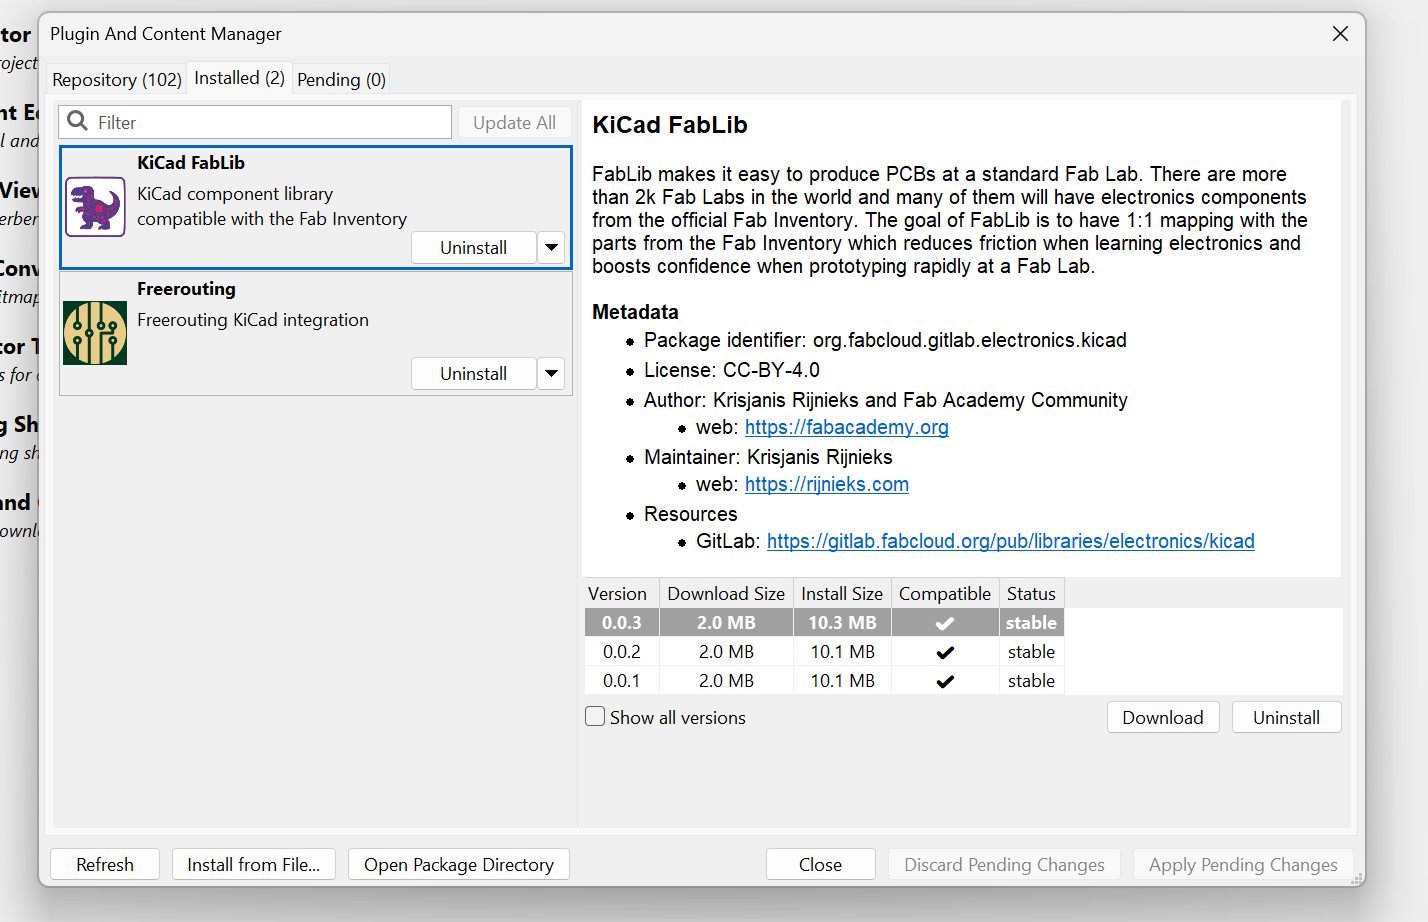
Task: Select version 0.0.2 in the version table
Action: [x=618, y=651]
